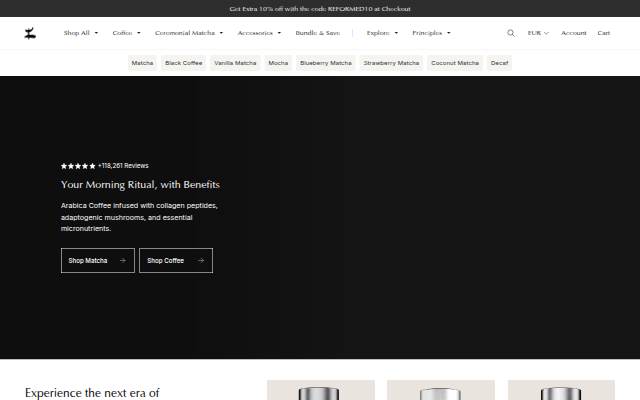Click the REFORMED10 promo announcement bar

coord(320,9)
